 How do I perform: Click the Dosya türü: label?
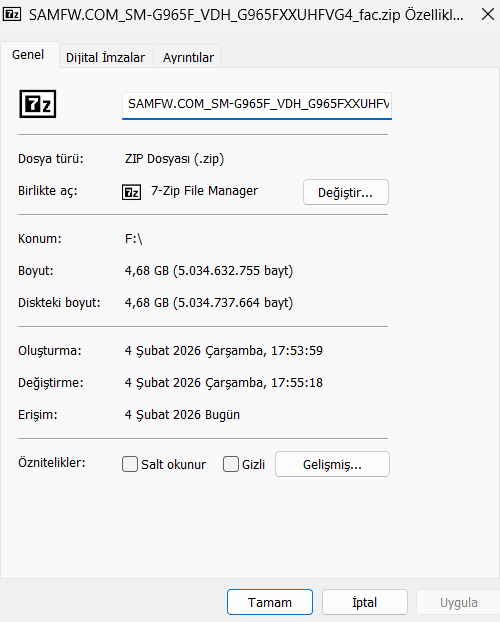[51, 159]
